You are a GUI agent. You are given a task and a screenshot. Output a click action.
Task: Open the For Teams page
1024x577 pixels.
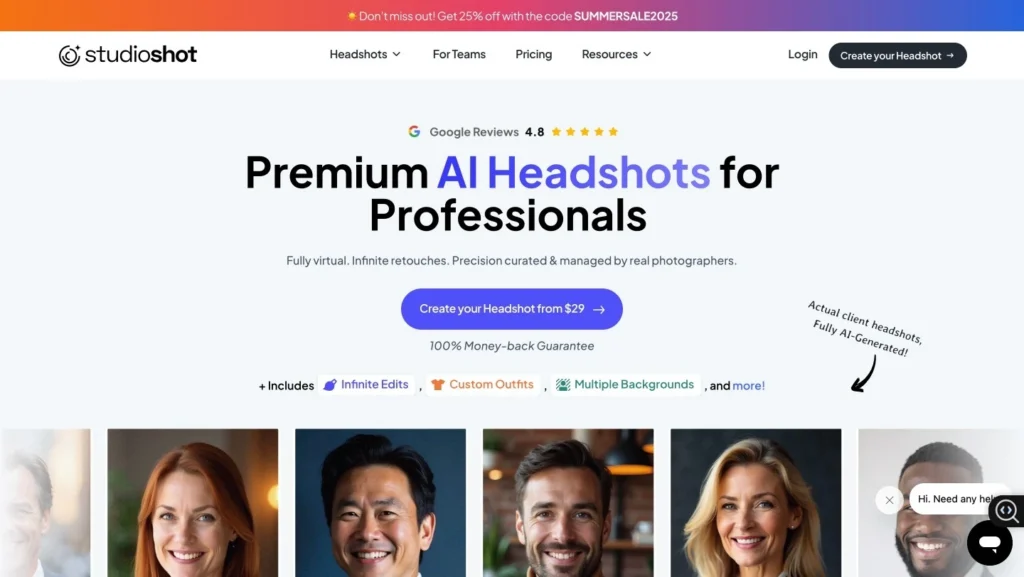coord(459,54)
